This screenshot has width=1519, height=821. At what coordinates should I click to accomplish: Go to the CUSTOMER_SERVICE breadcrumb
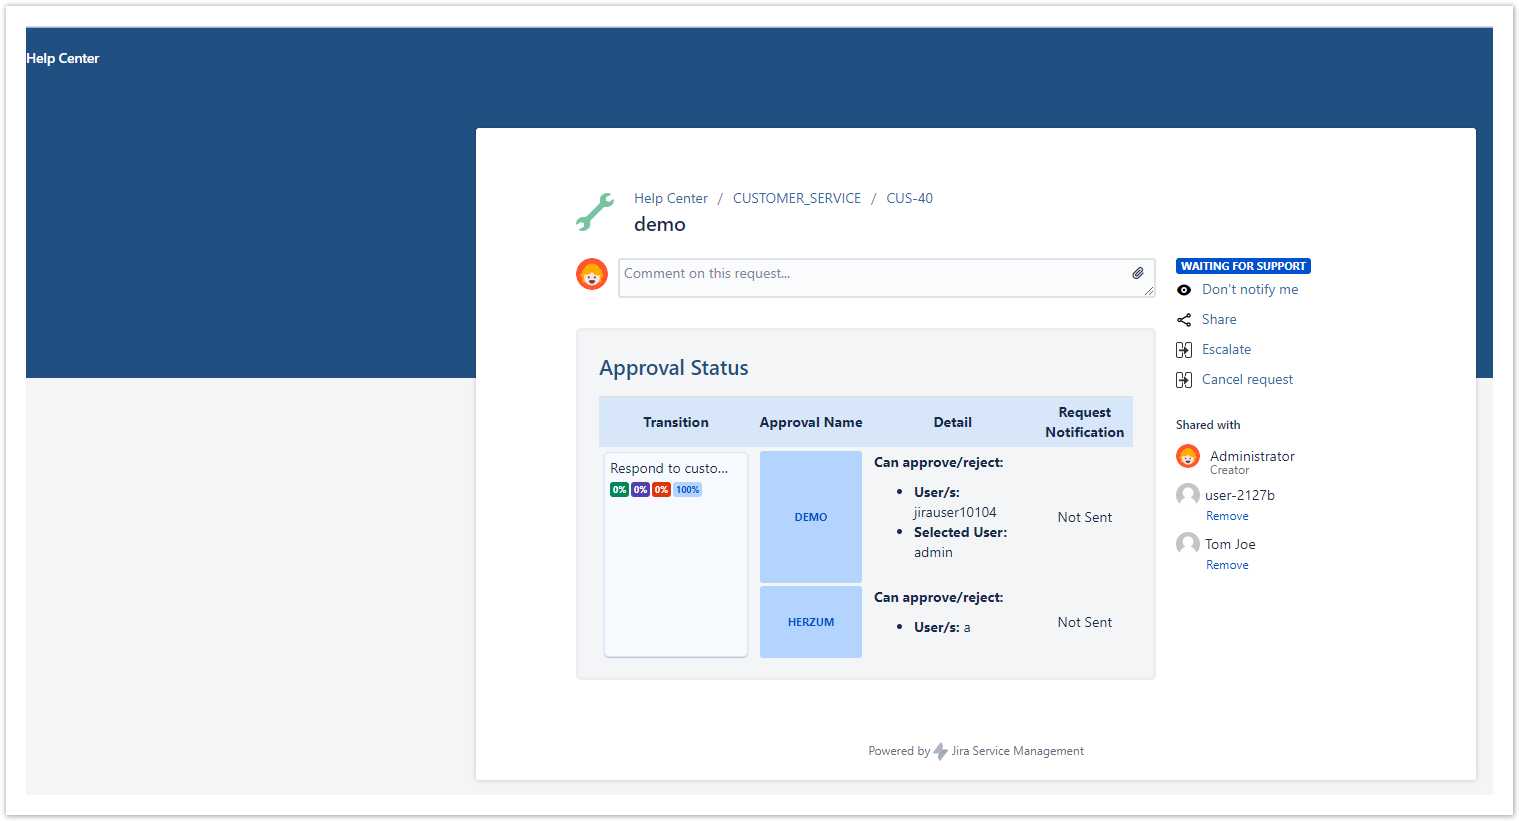pyautogui.click(x=796, y=199)
